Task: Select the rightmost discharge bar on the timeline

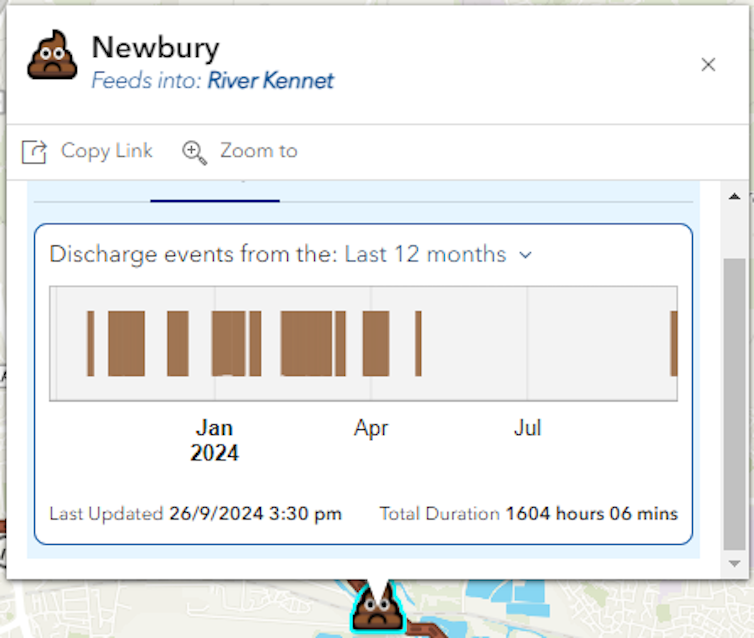Action: click(674, 343)
